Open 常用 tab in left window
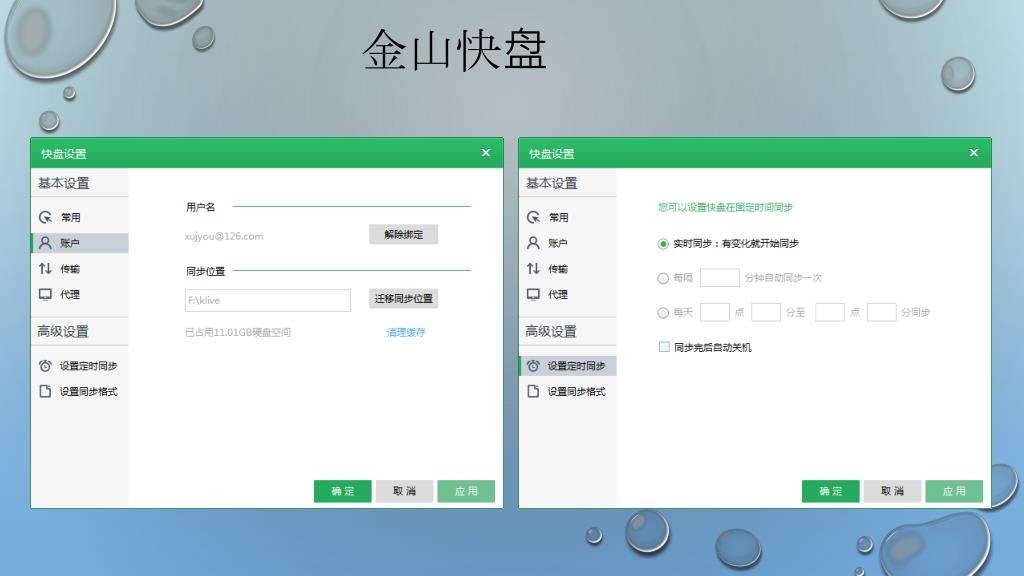1024x576 pixels. (80, 217)
